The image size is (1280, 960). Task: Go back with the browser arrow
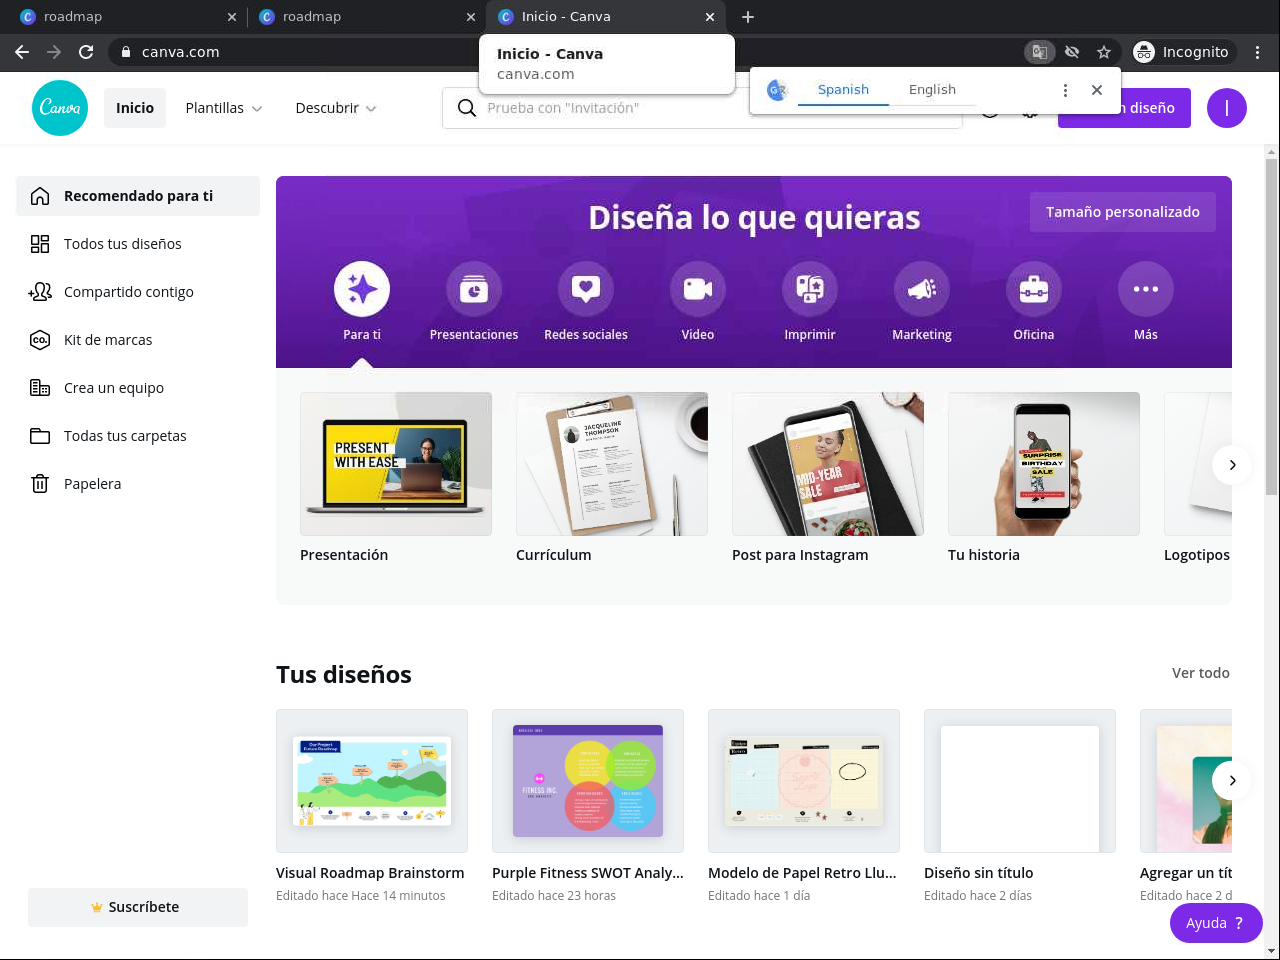point(22,52)
